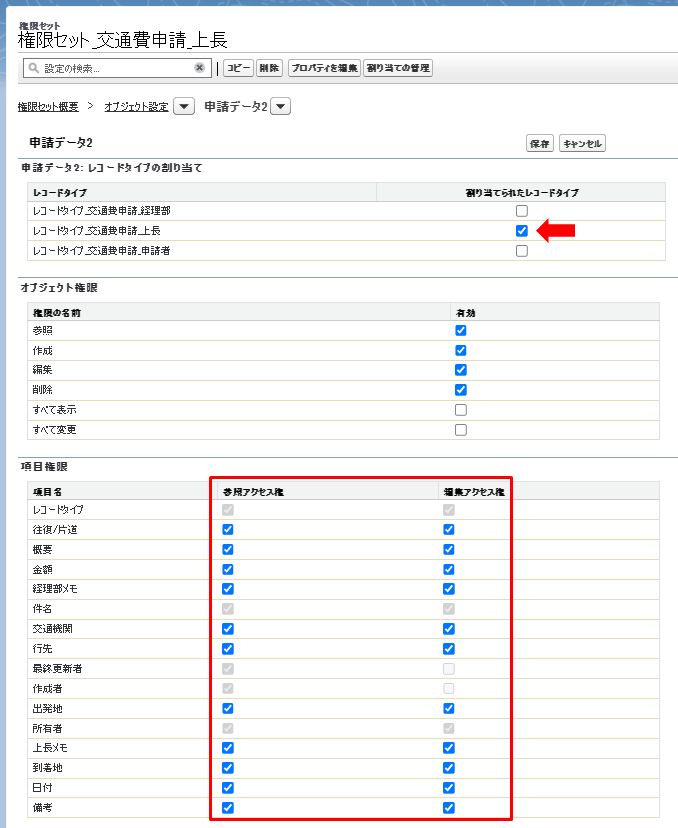
Task: Toggle read access for 備考
Action: tap(228, 808)
